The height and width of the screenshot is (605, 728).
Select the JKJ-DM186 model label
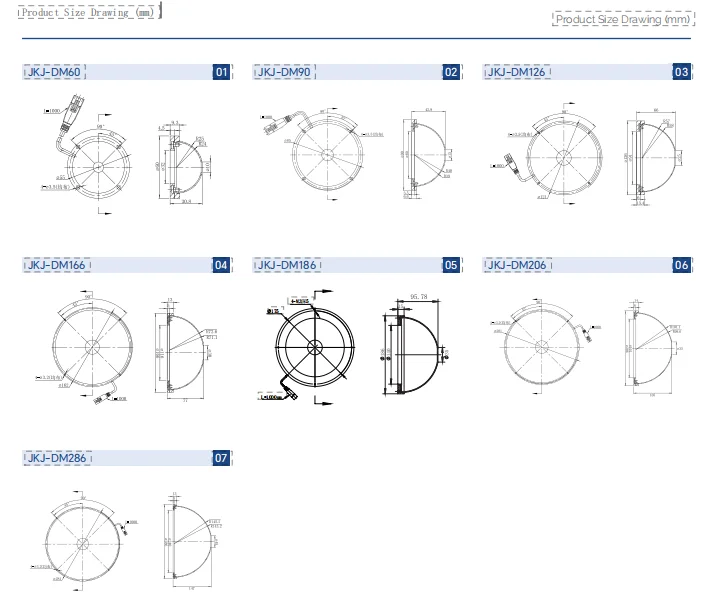point(287,265)
